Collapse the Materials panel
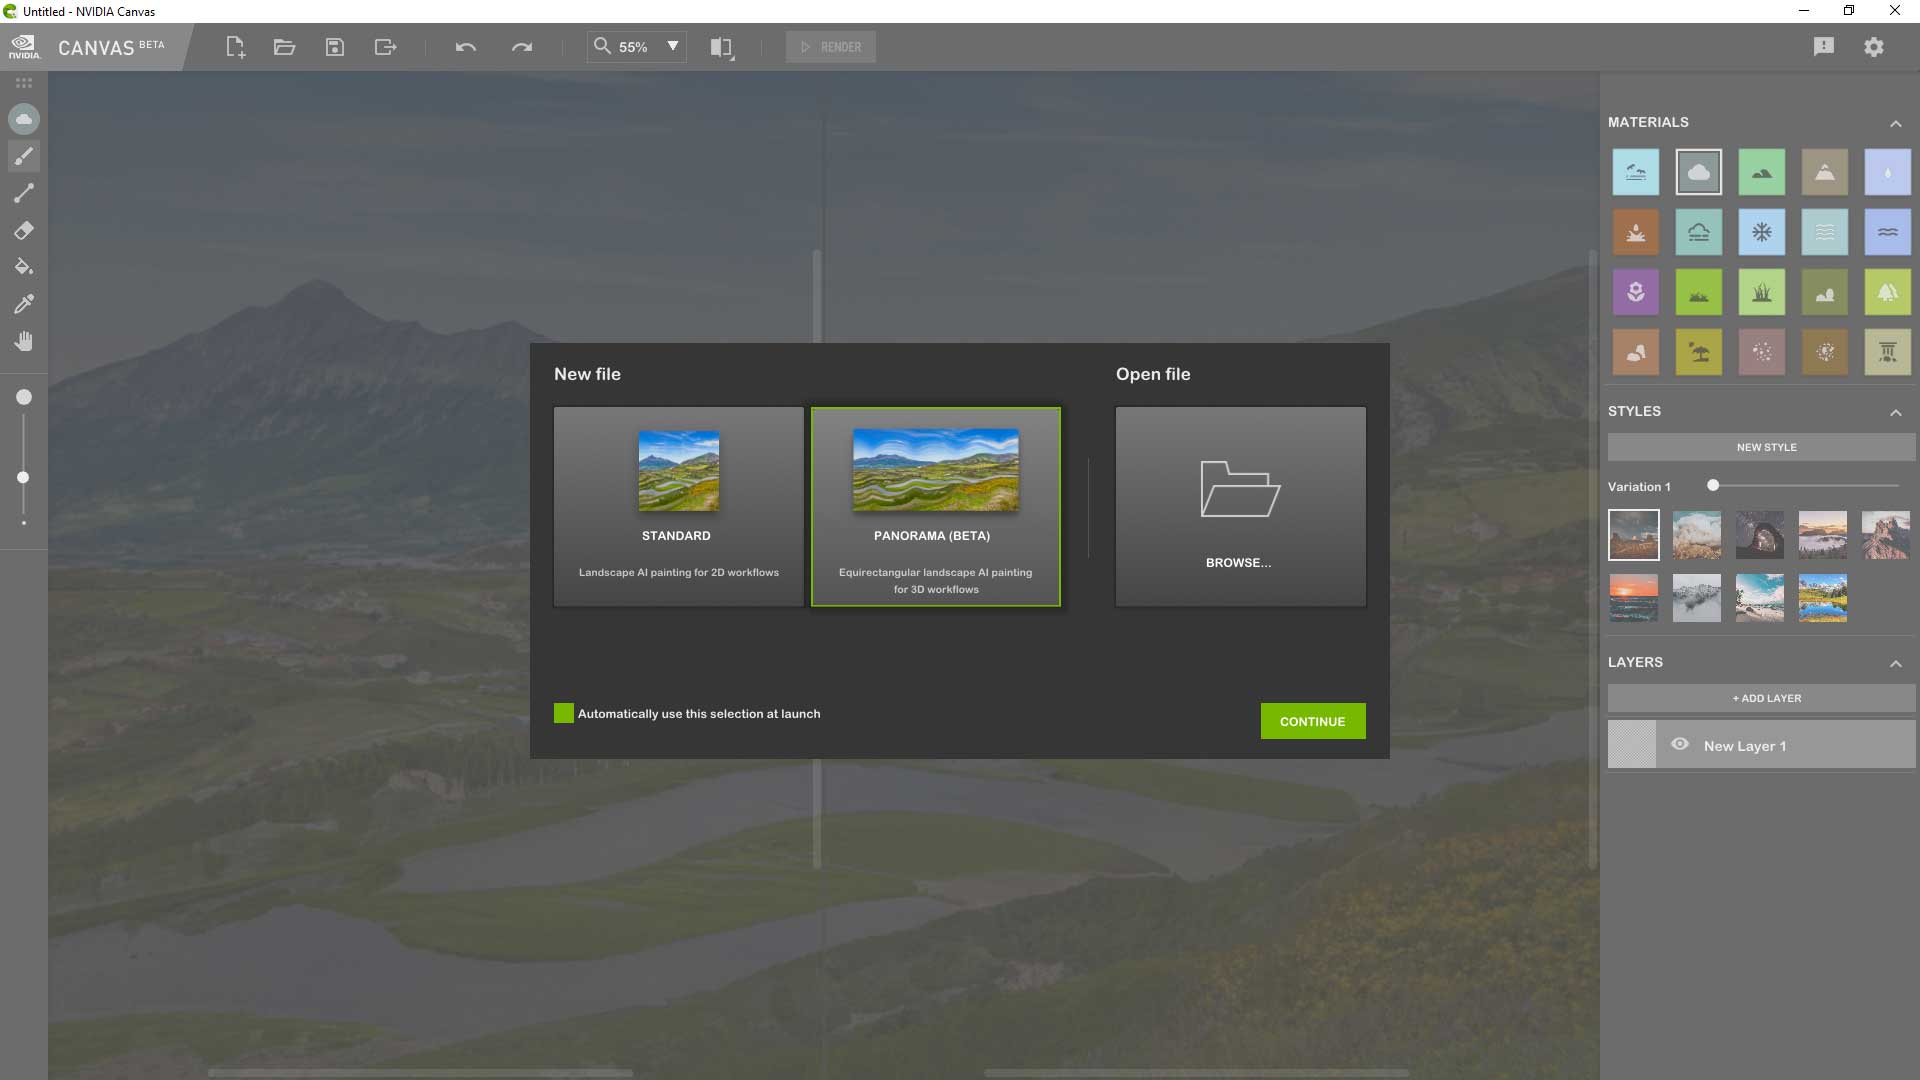 (x=1896, y=123)
